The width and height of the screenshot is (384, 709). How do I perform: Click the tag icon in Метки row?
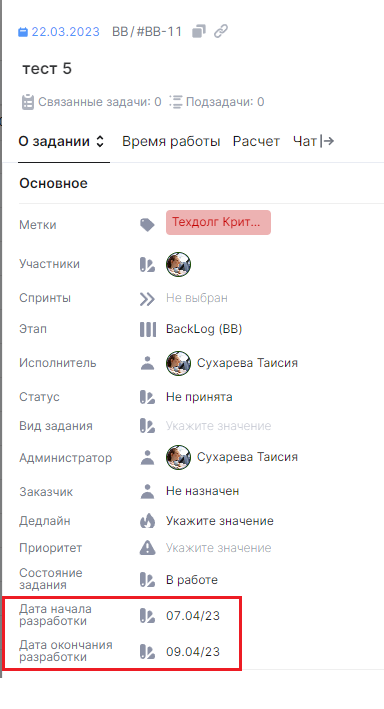point(147,224)
